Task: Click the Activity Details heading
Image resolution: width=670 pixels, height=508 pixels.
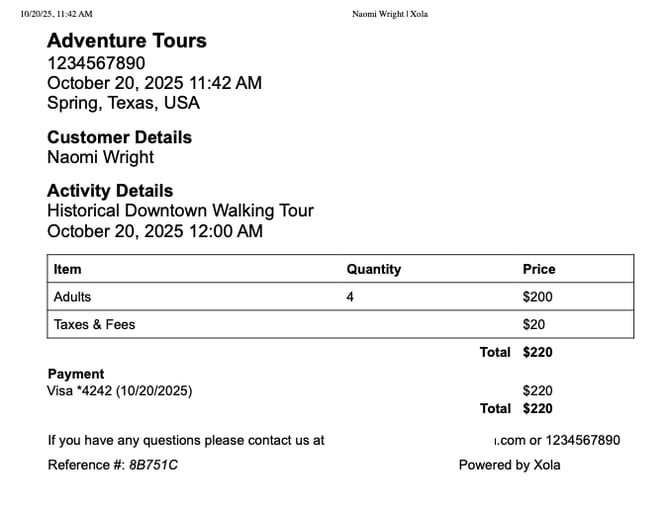Action: [110, 190]
